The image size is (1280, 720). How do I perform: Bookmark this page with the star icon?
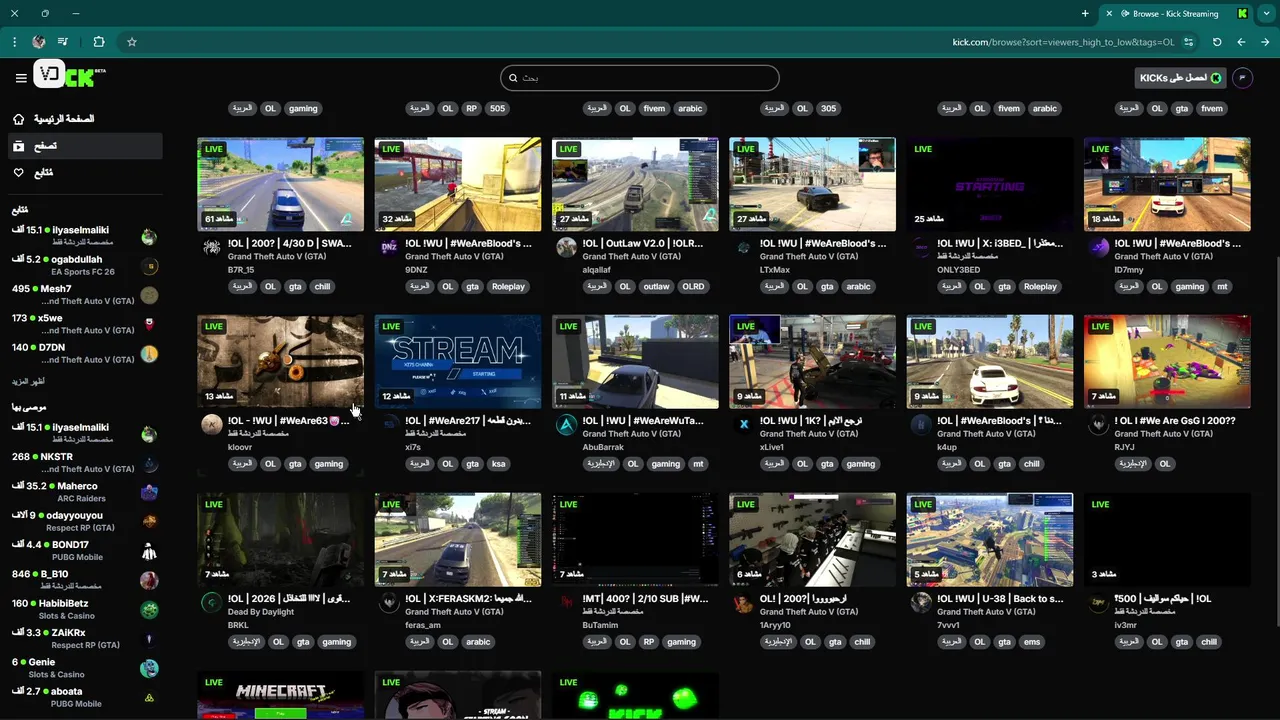131,42
